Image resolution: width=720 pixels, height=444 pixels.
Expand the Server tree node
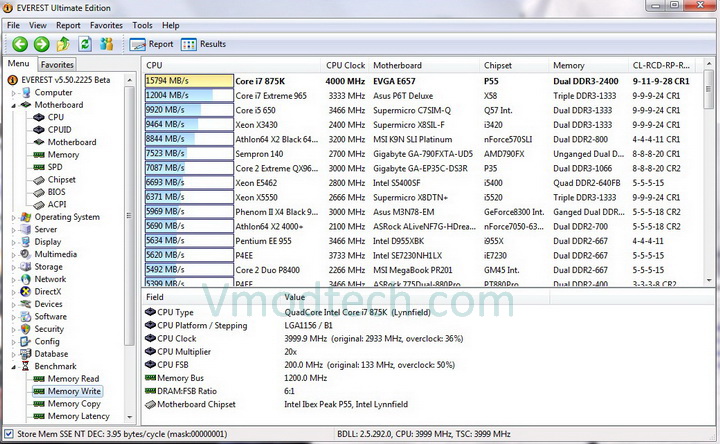point(13,230)
